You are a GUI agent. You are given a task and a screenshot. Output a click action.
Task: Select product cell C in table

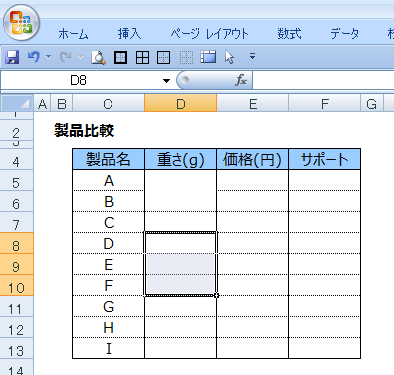tap(108, 222)
